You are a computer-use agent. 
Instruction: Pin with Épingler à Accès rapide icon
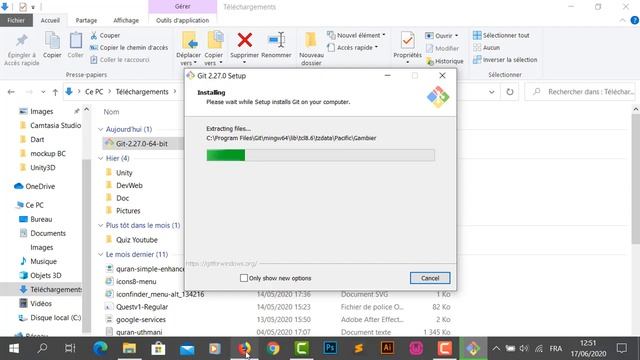(22, 40)
